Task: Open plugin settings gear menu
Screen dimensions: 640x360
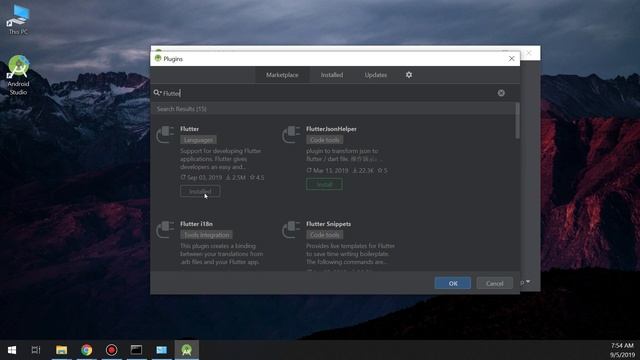Action: [409, 75]
